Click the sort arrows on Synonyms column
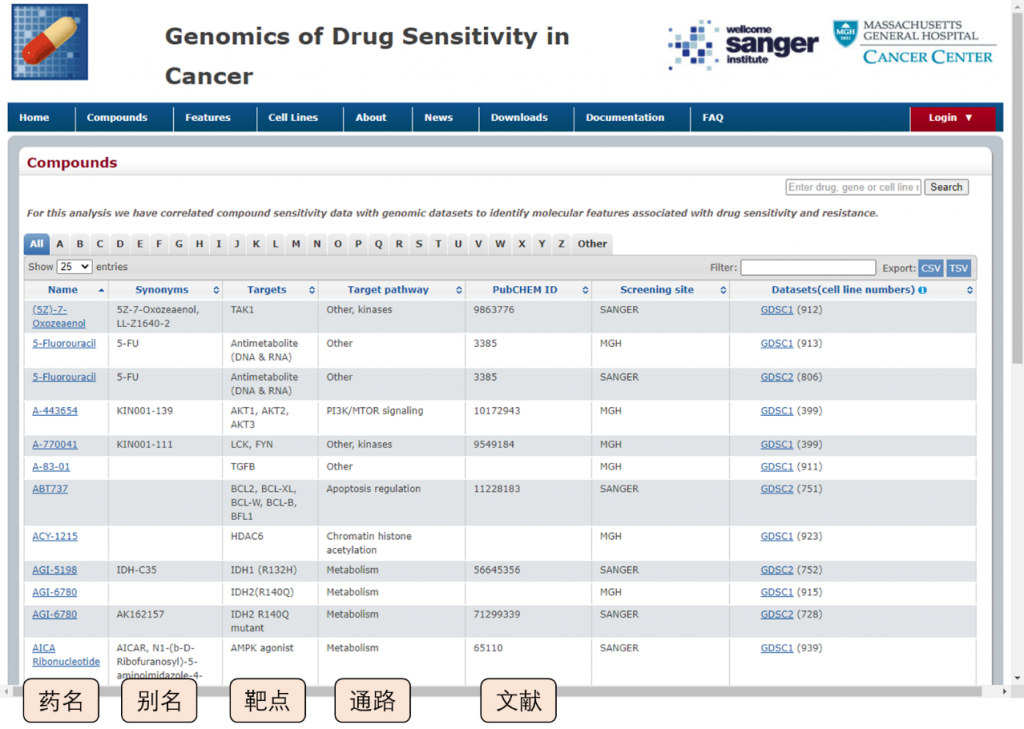The width and height of the screenshot is (1024, 729). click(215, 290)
